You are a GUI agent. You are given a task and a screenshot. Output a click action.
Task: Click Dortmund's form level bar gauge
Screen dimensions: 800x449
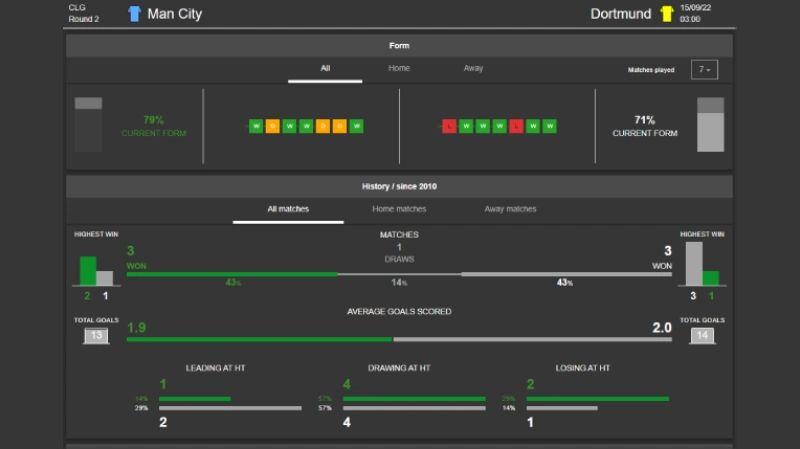point(711,124)
